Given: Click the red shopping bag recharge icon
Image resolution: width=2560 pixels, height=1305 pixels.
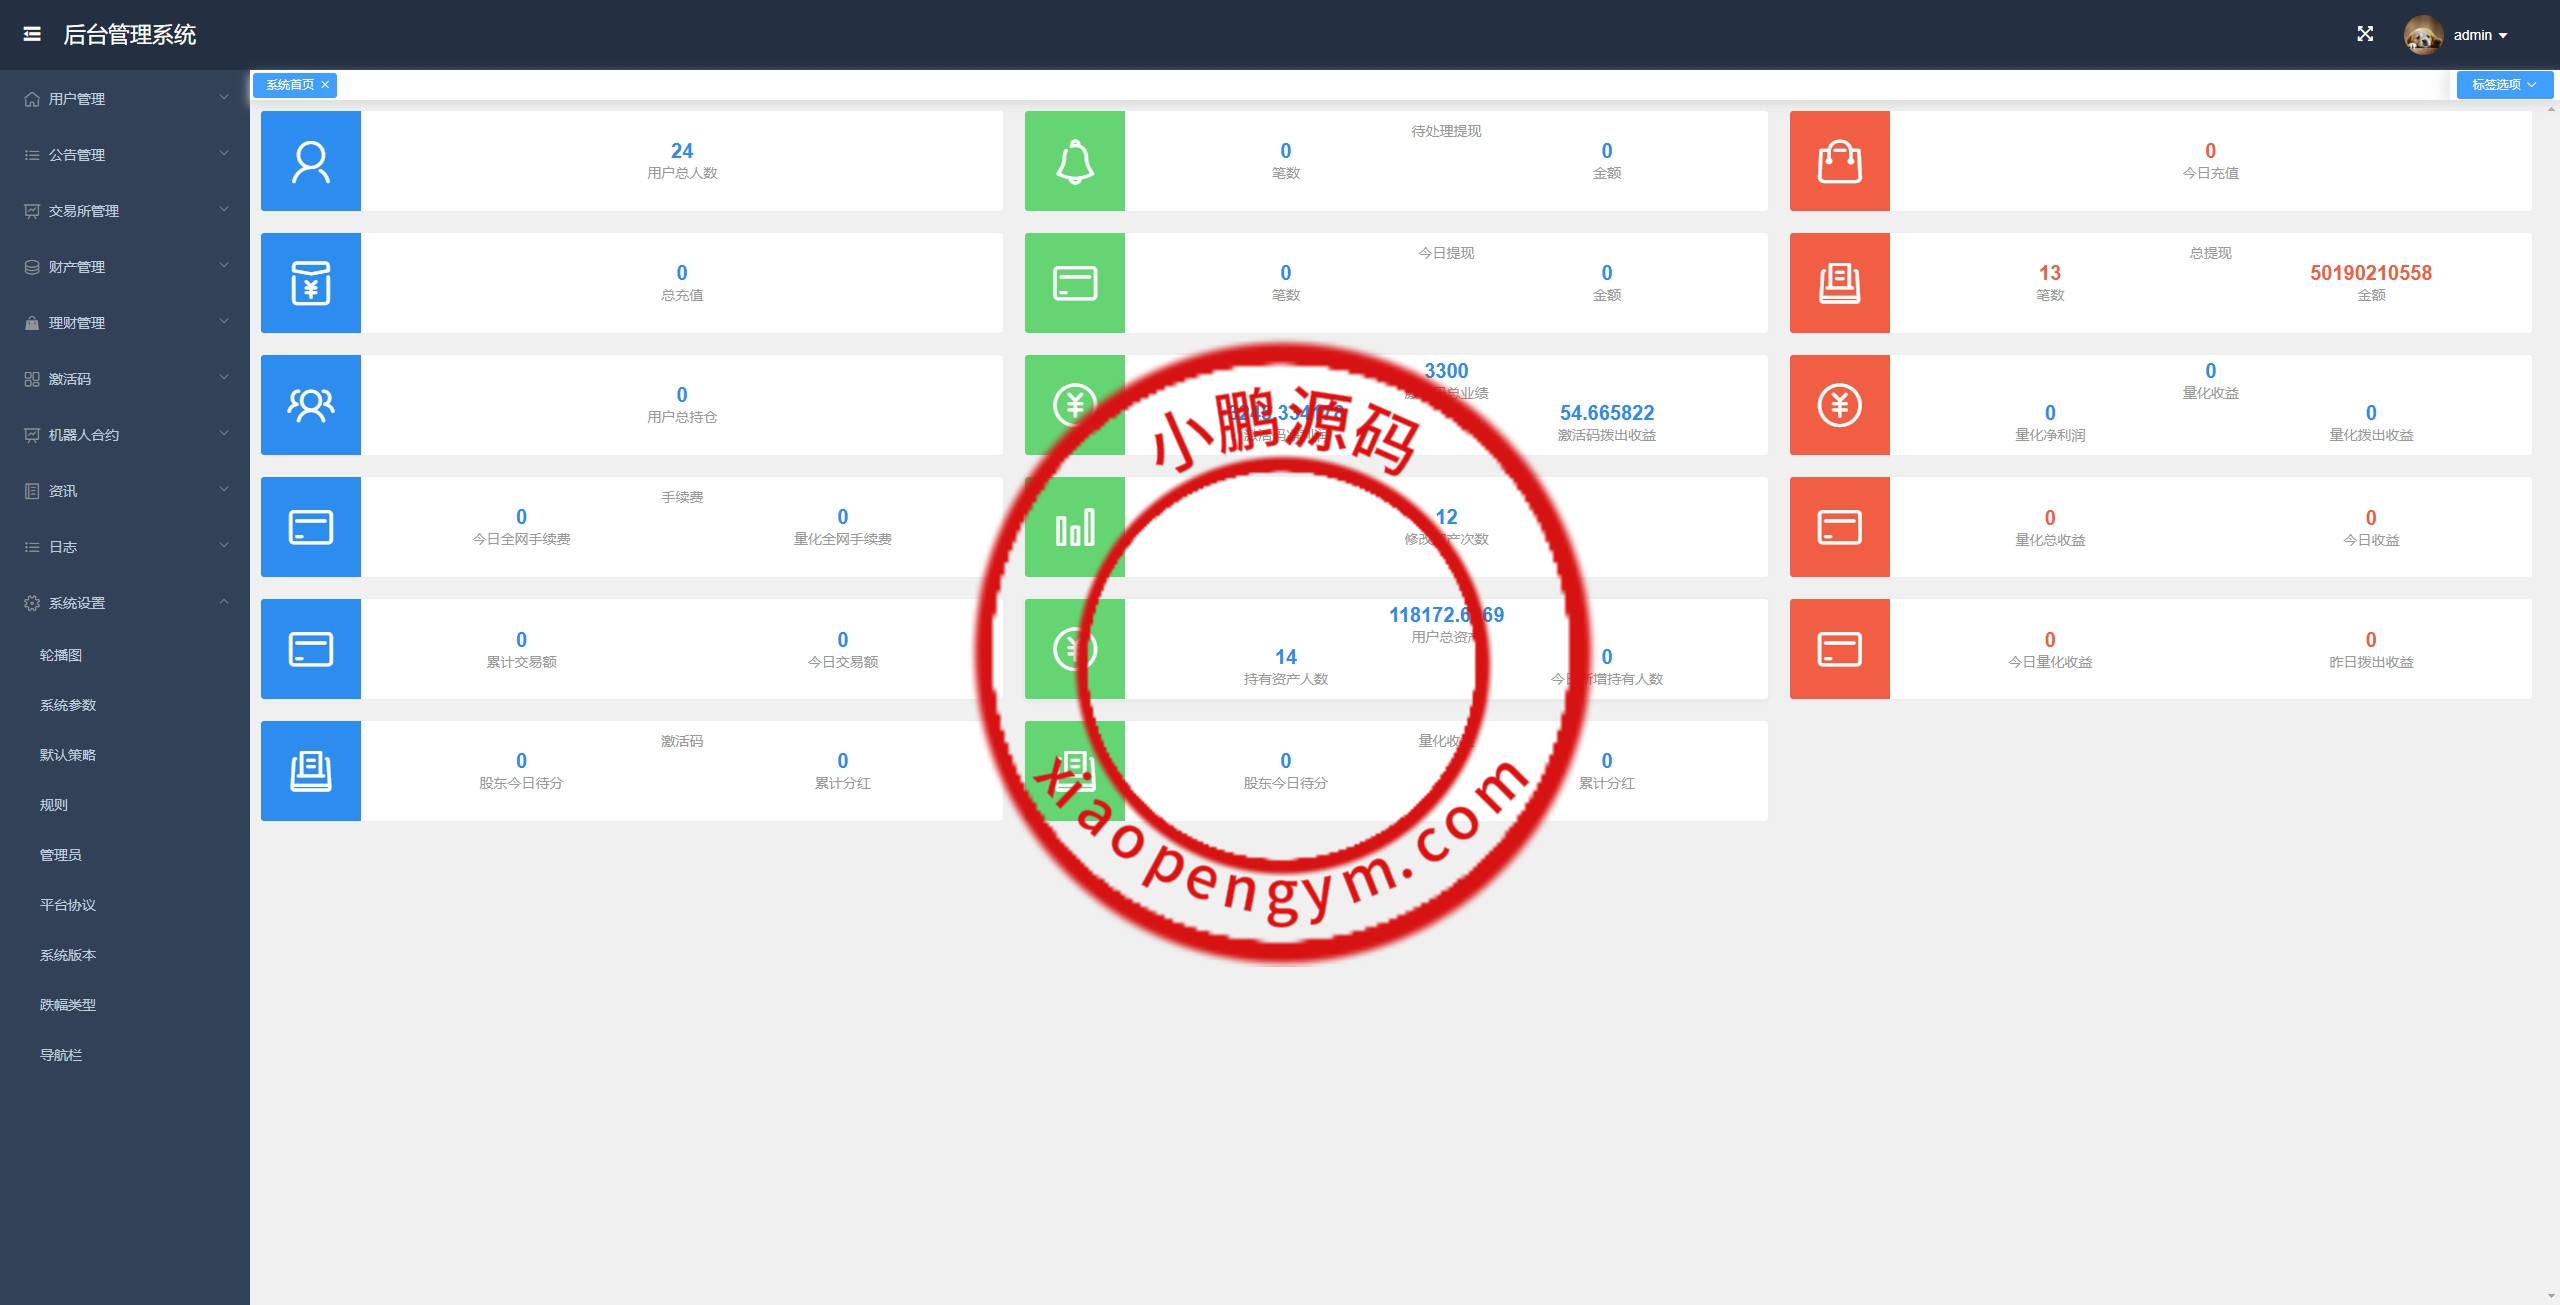Looking at the screenshot, I should [1839, 161].
